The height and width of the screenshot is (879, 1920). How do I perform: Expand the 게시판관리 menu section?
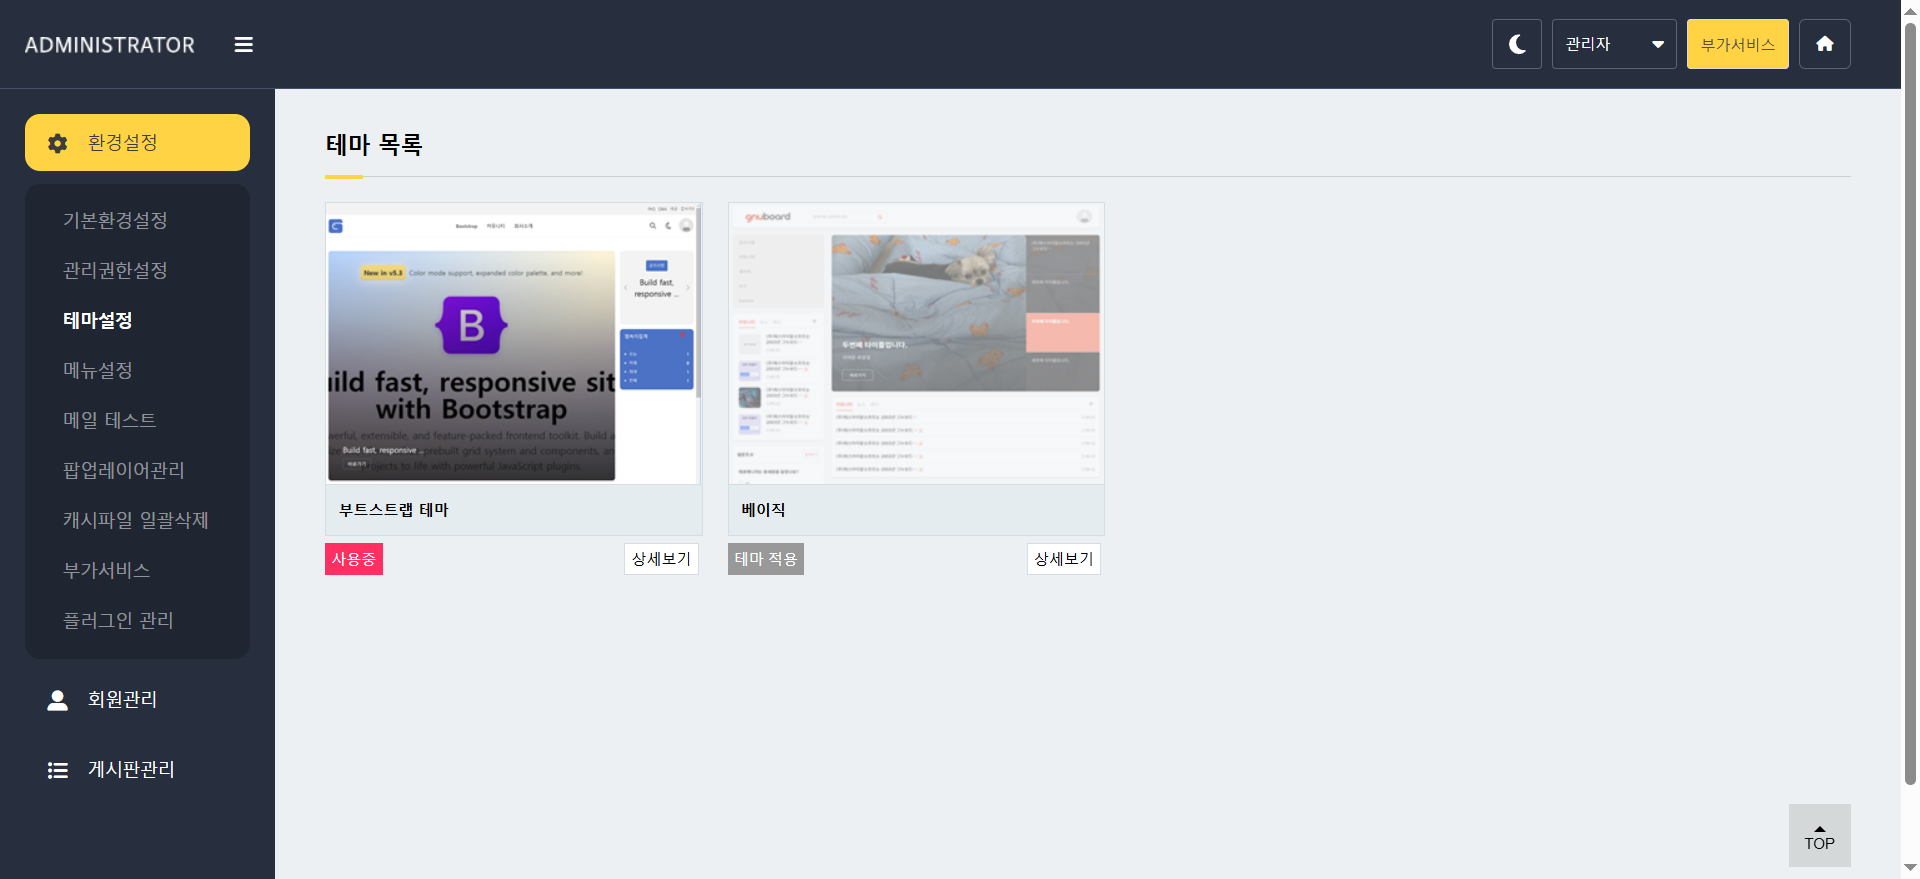tap(131, 770)
